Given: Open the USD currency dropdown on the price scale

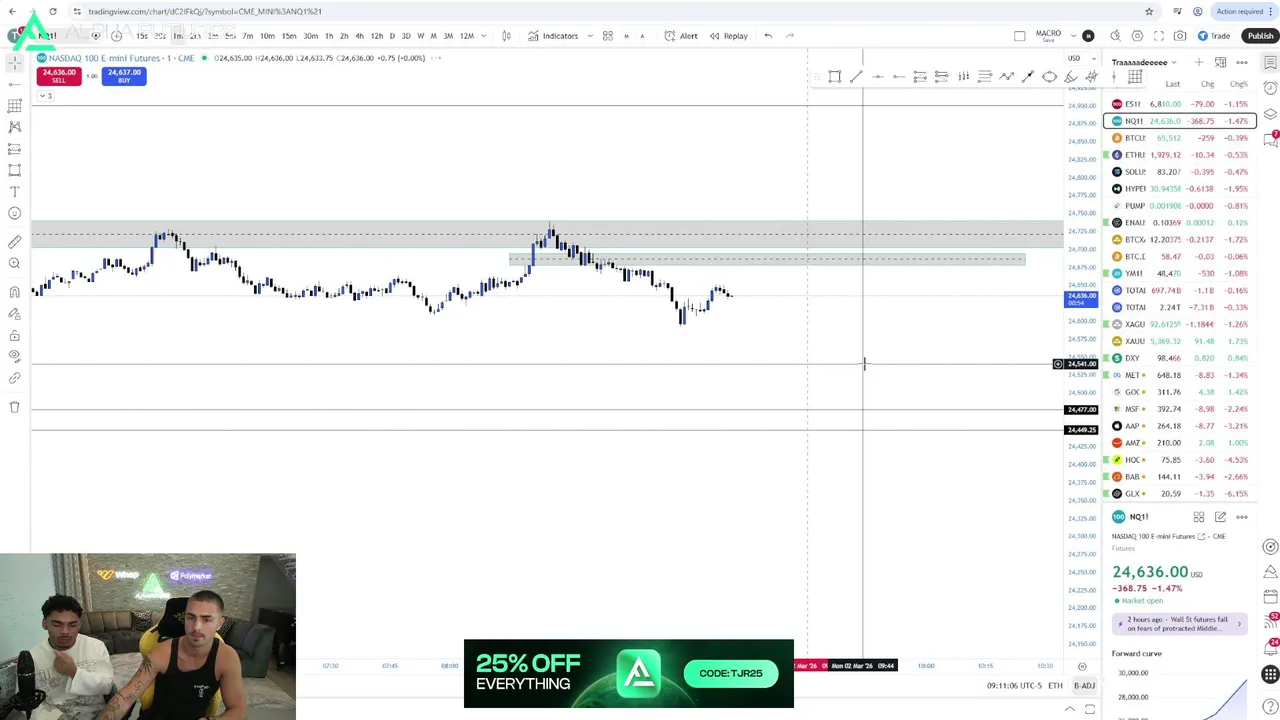Looking at the screenshot, I should point(1080,58).
